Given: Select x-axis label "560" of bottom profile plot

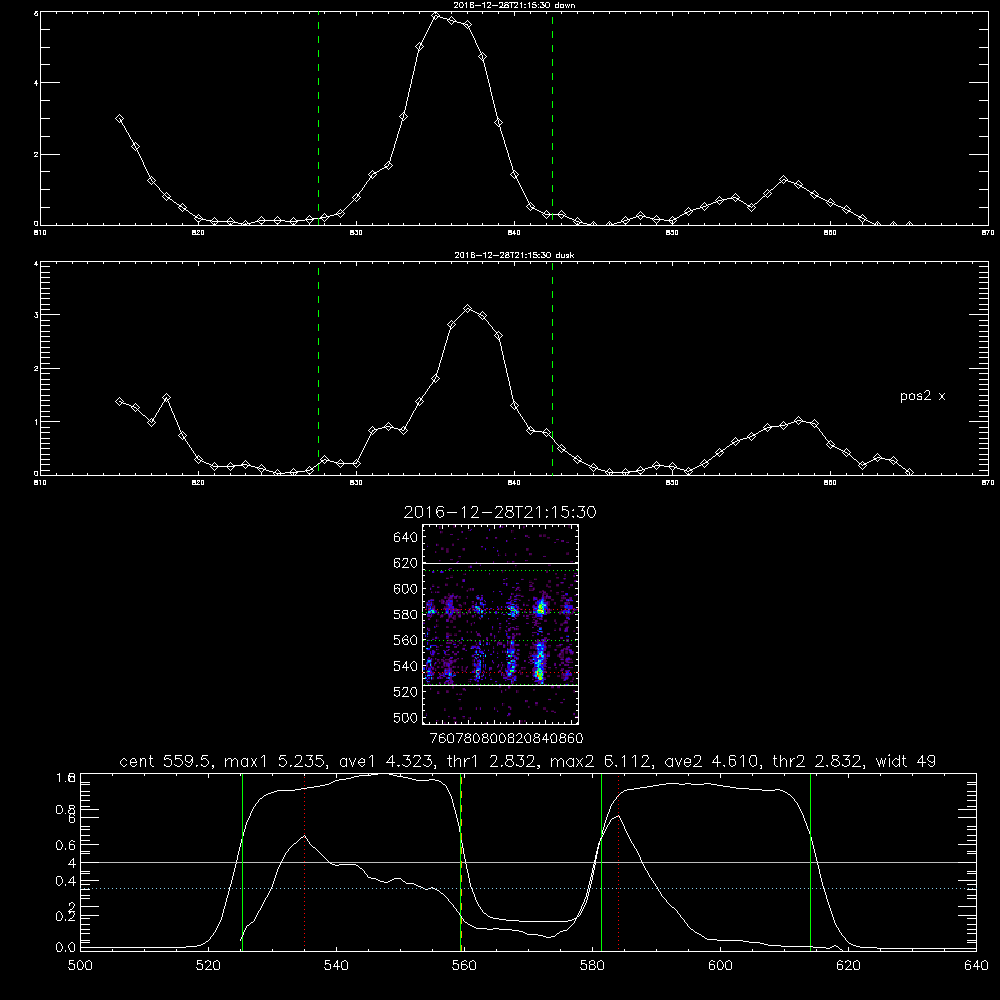Looking at the screenshot, I should tap(464, 966).
